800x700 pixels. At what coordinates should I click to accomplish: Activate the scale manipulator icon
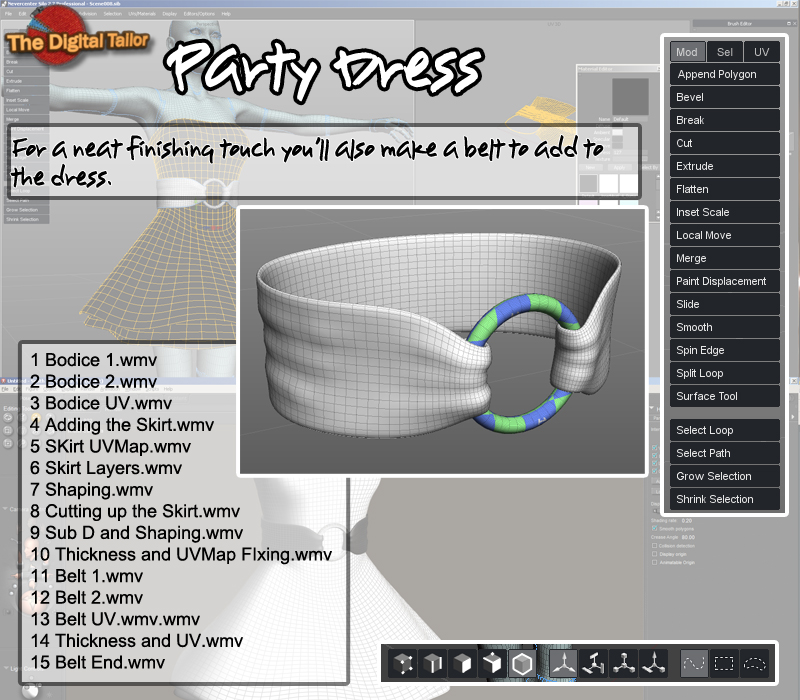(624, 663)
